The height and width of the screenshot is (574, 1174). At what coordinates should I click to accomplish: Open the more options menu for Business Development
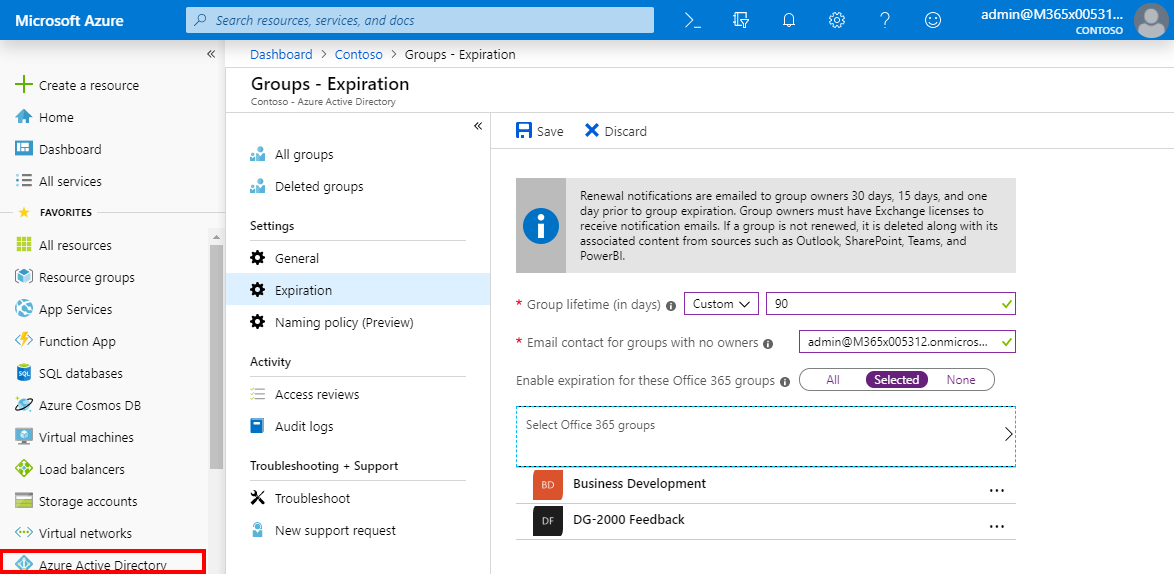[996, 491]
